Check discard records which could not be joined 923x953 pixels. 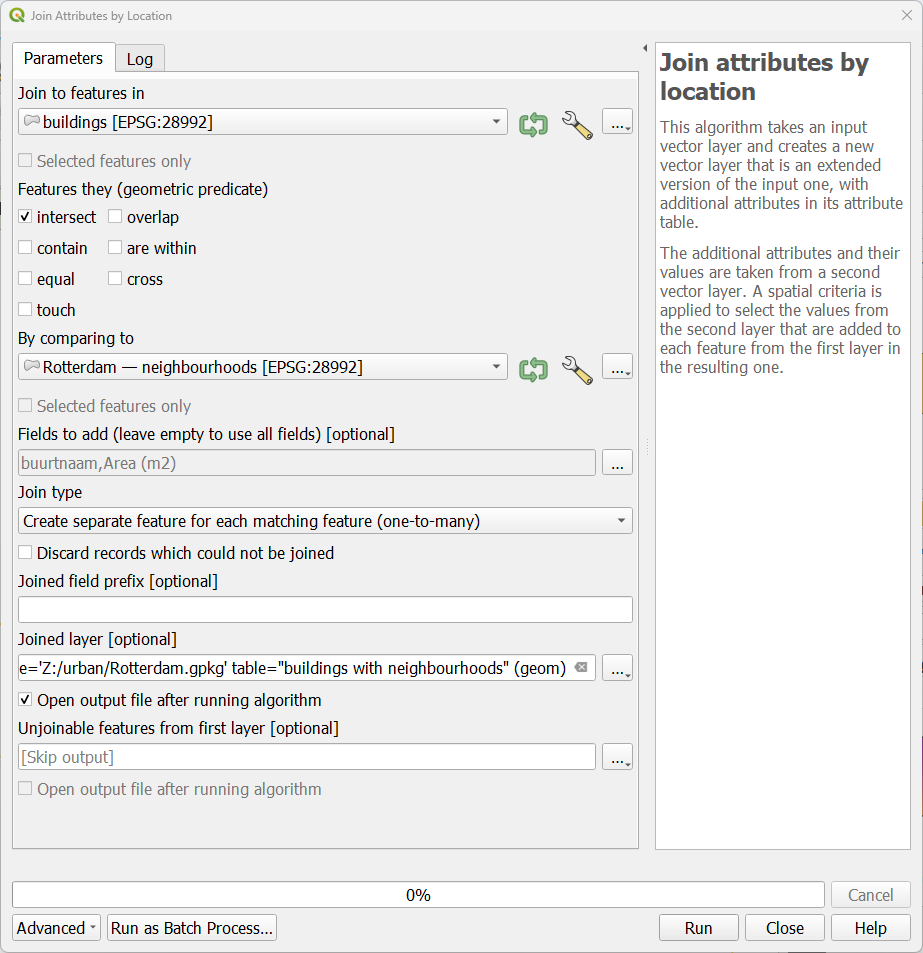tap(24, 552)
